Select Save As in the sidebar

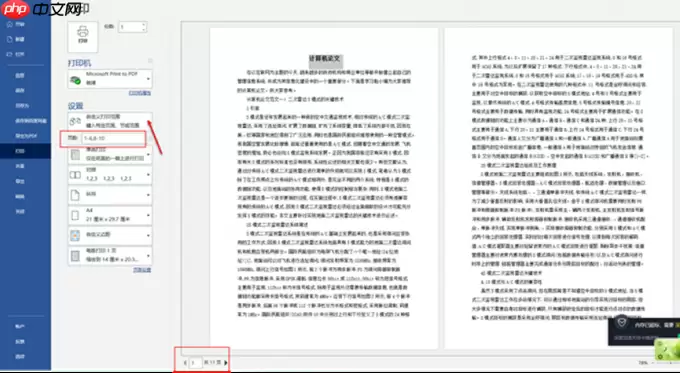(22, 105)
